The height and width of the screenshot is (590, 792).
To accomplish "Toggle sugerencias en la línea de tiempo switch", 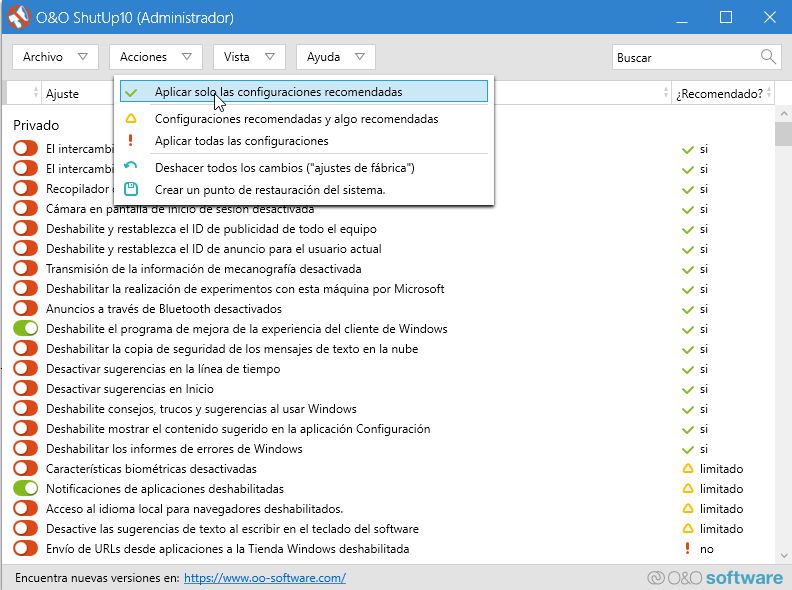I will pos(25,368).
